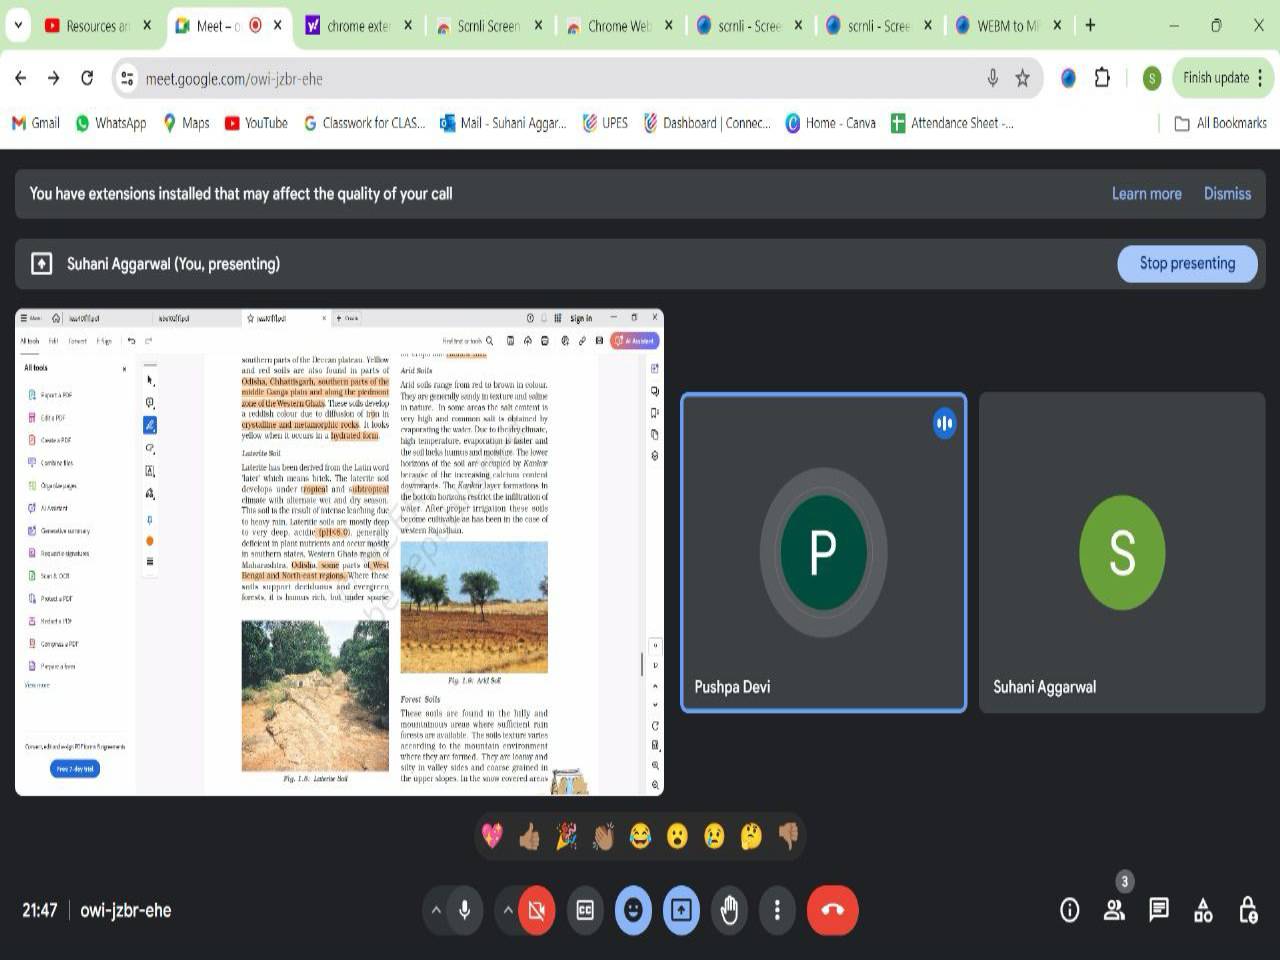The image size is (1280, 960).
Task: Stop presenting your screen
Action: (x=1187, y=263)
